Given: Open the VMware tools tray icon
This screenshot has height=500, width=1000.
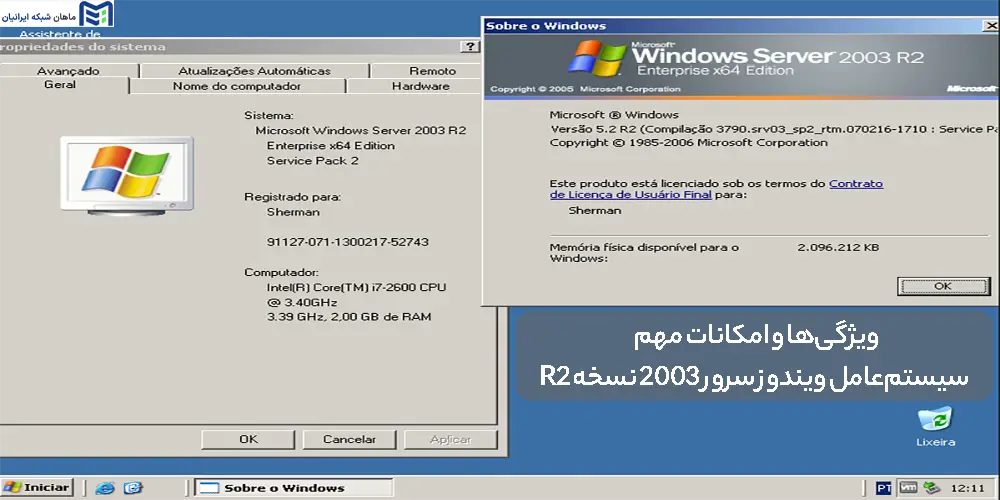Looking at the screenshot, I should (908, 488).
